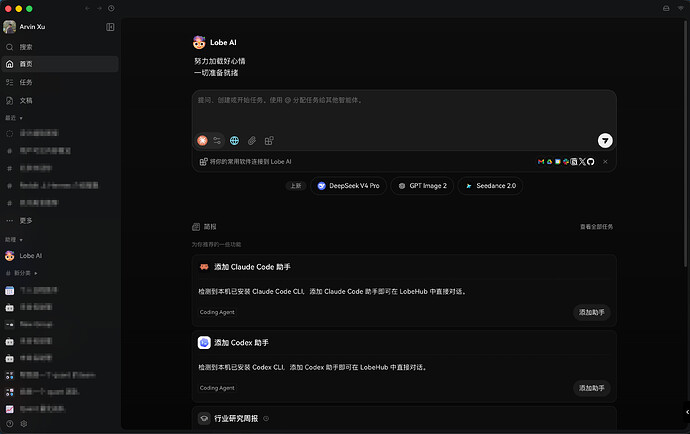Click the top-right inbox tray icon

666,8
